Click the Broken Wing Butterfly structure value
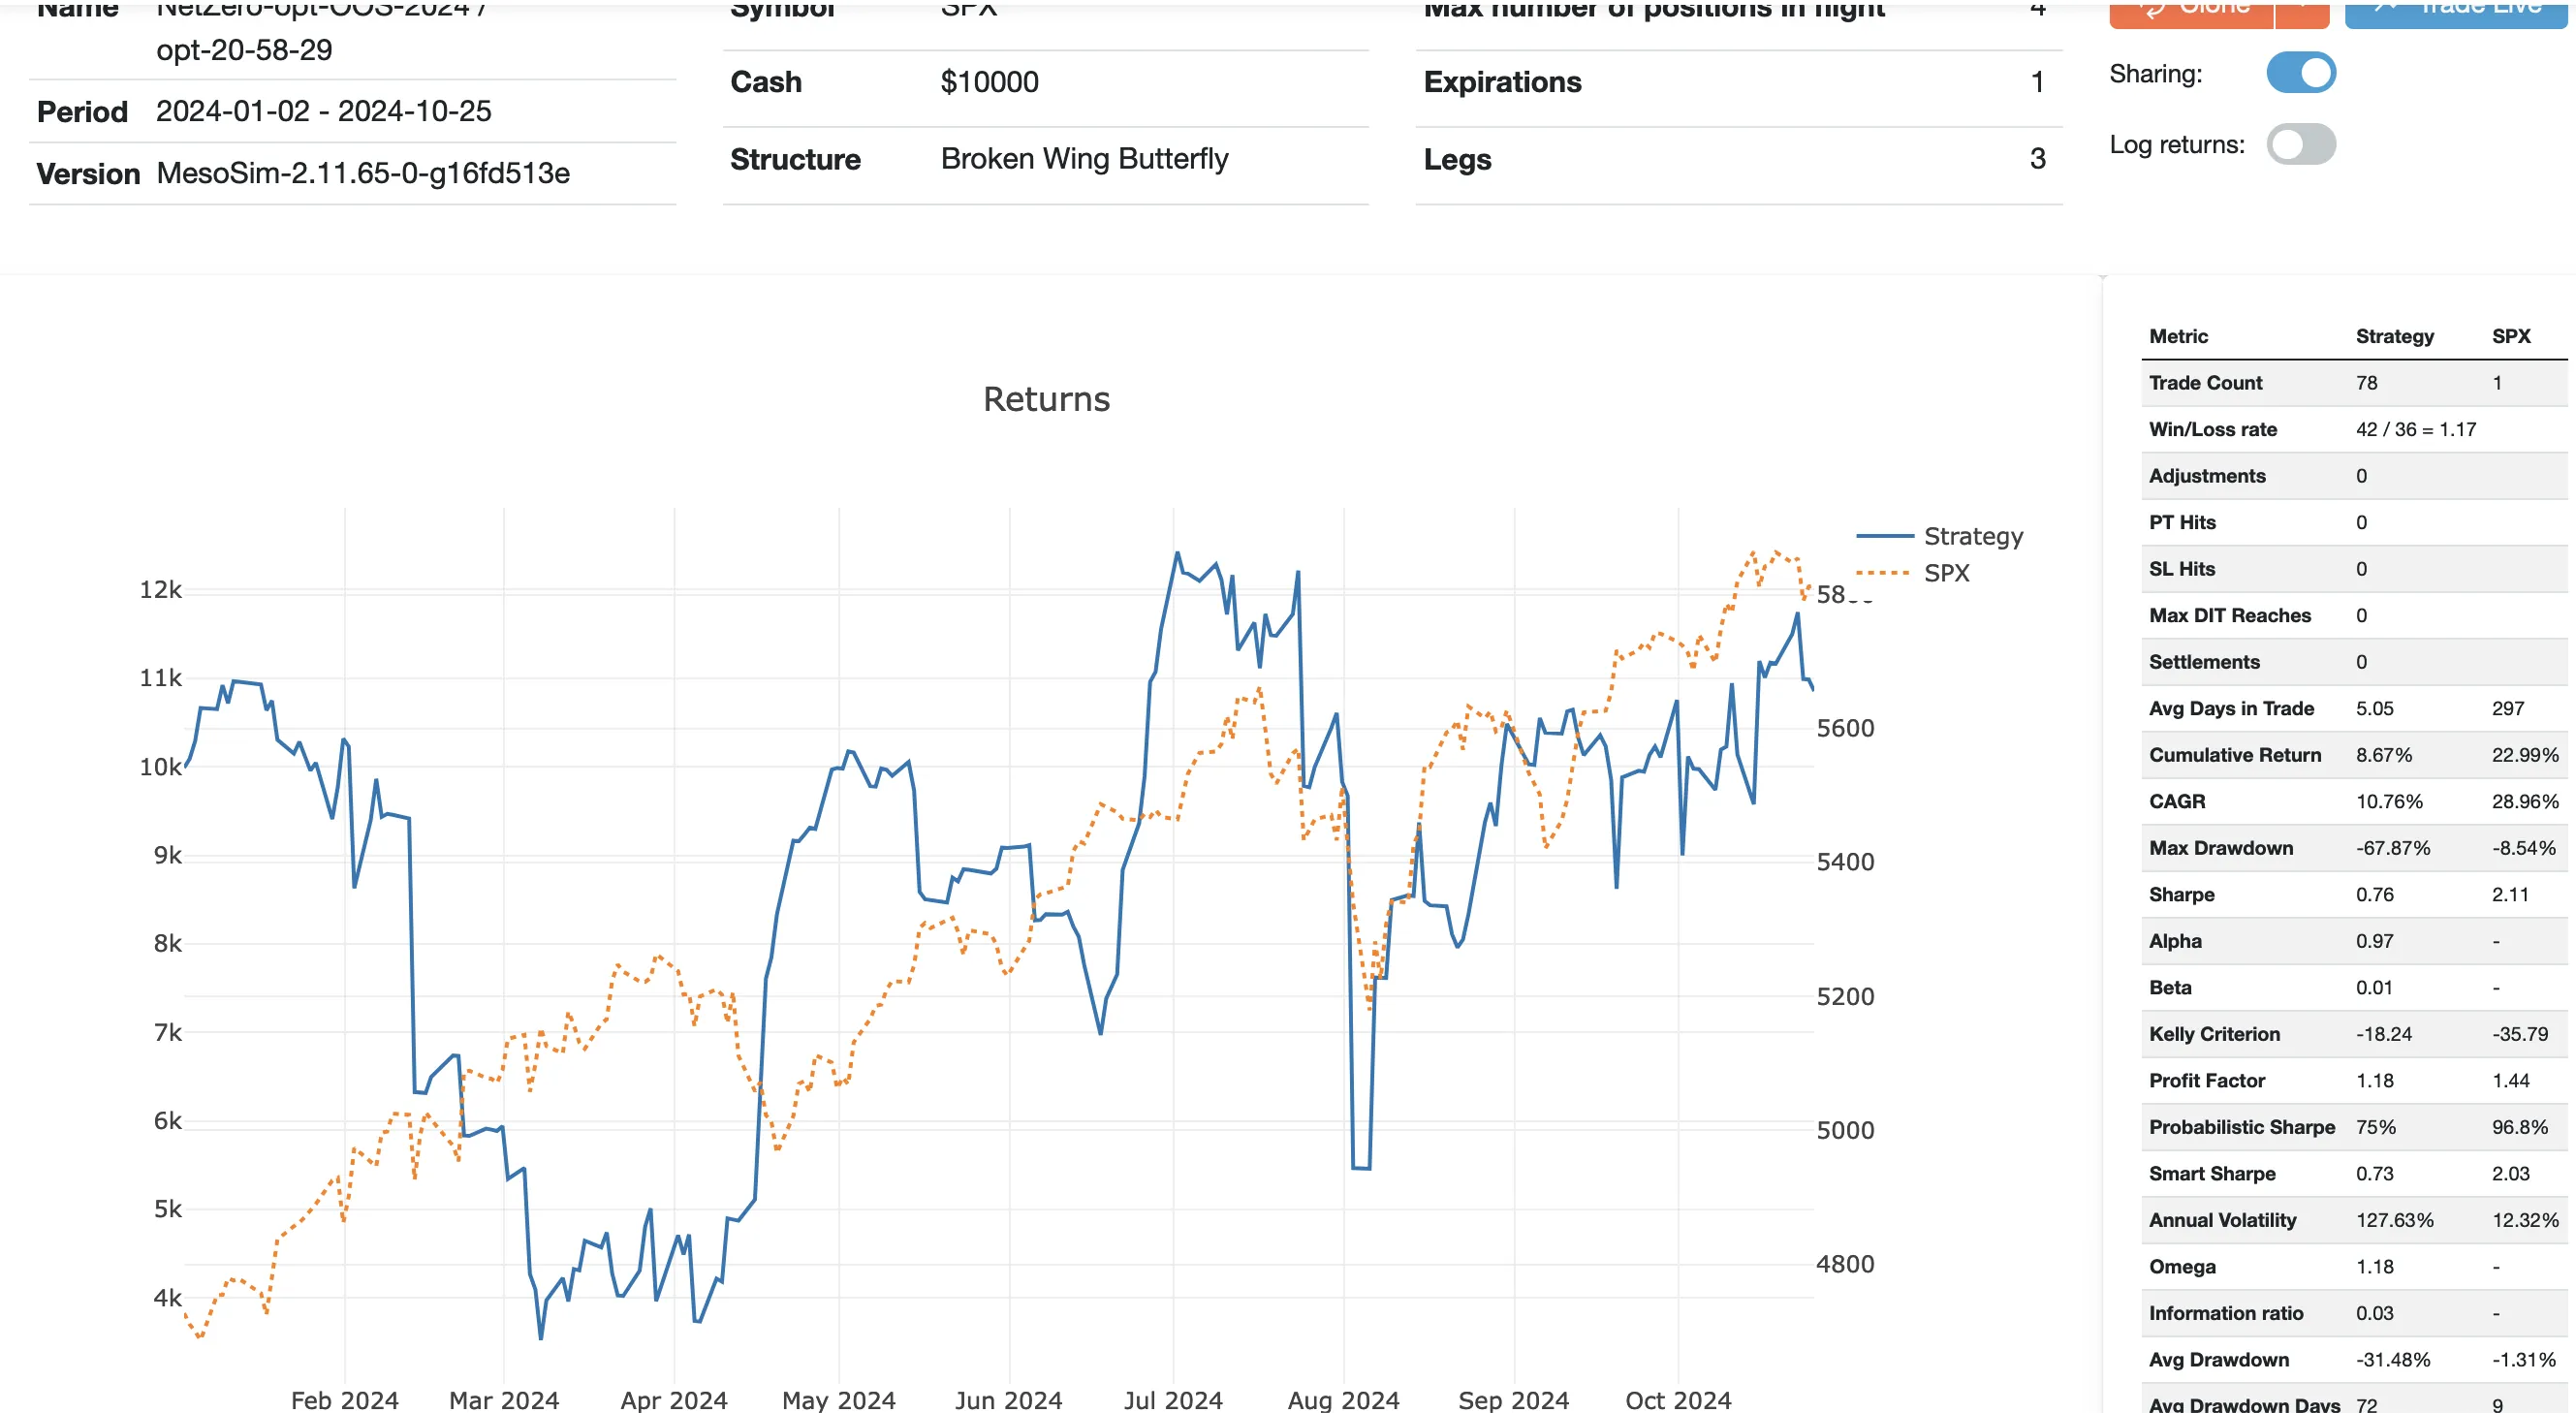 [x=1084, y=159]
